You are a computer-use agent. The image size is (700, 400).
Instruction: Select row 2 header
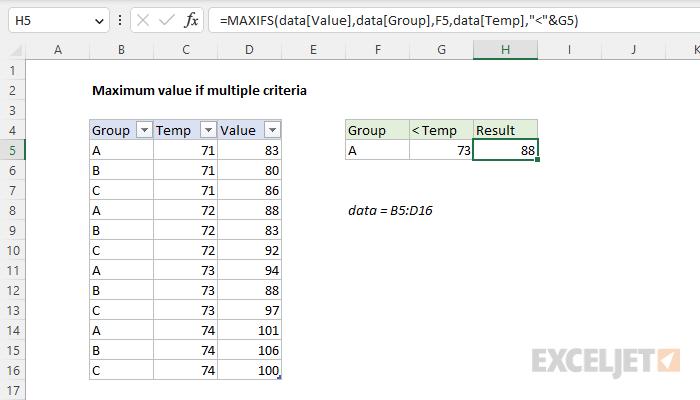[12, 91]
